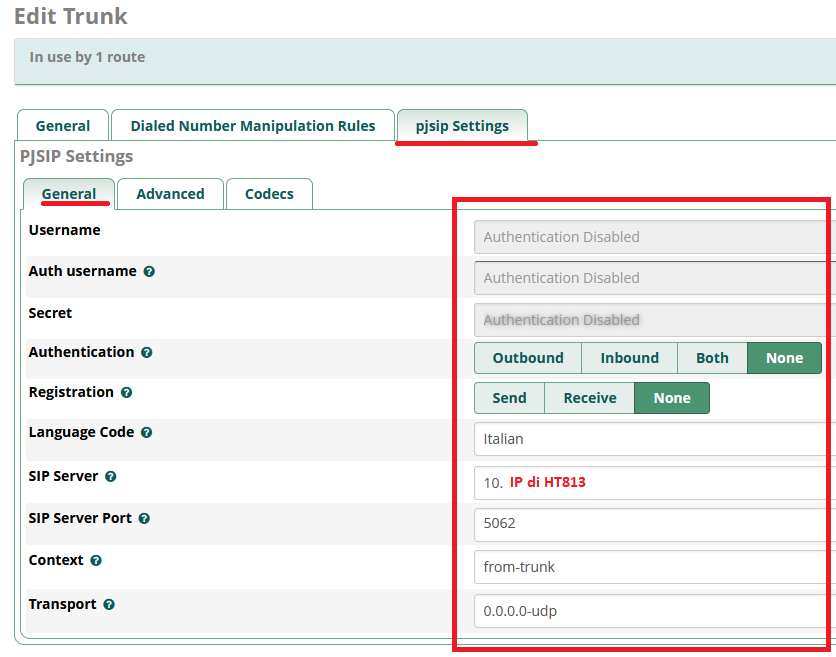Switch to Dialed Number Manipulation Rules tab
The image size is (836, 657).
click(253, 126)
